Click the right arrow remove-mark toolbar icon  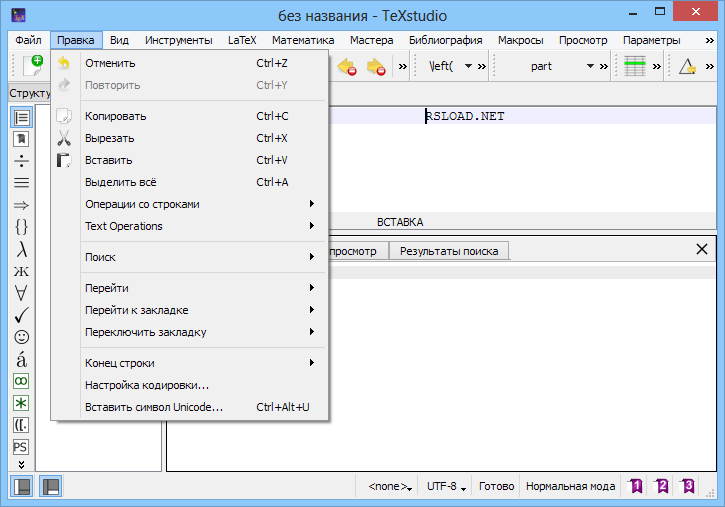[x=376, y=67]
